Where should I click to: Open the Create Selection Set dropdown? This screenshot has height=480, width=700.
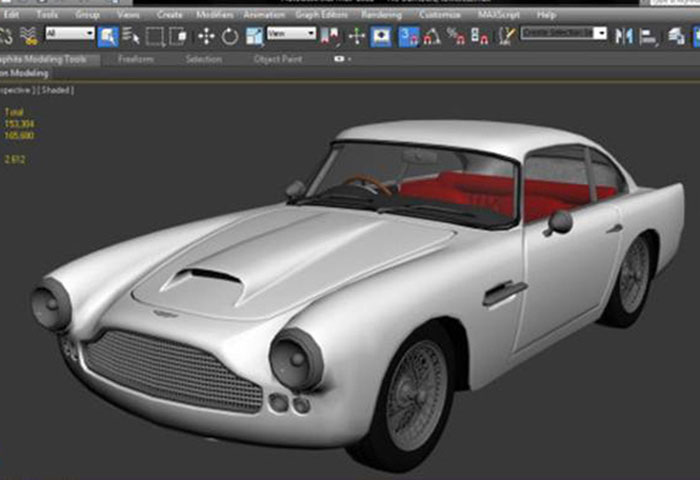click(564, 33)
